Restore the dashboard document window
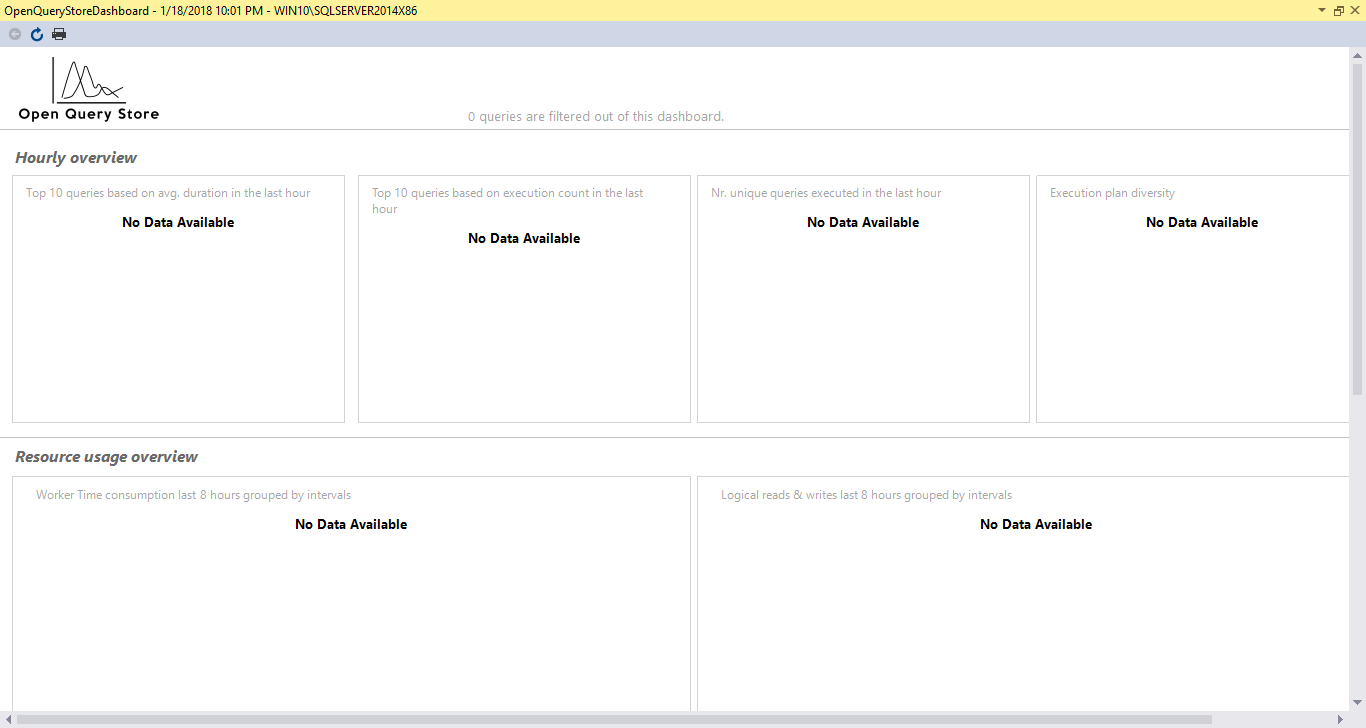Image resolution: width=1366 pixels, height=728 pixels. click(x=1339, y=10)
